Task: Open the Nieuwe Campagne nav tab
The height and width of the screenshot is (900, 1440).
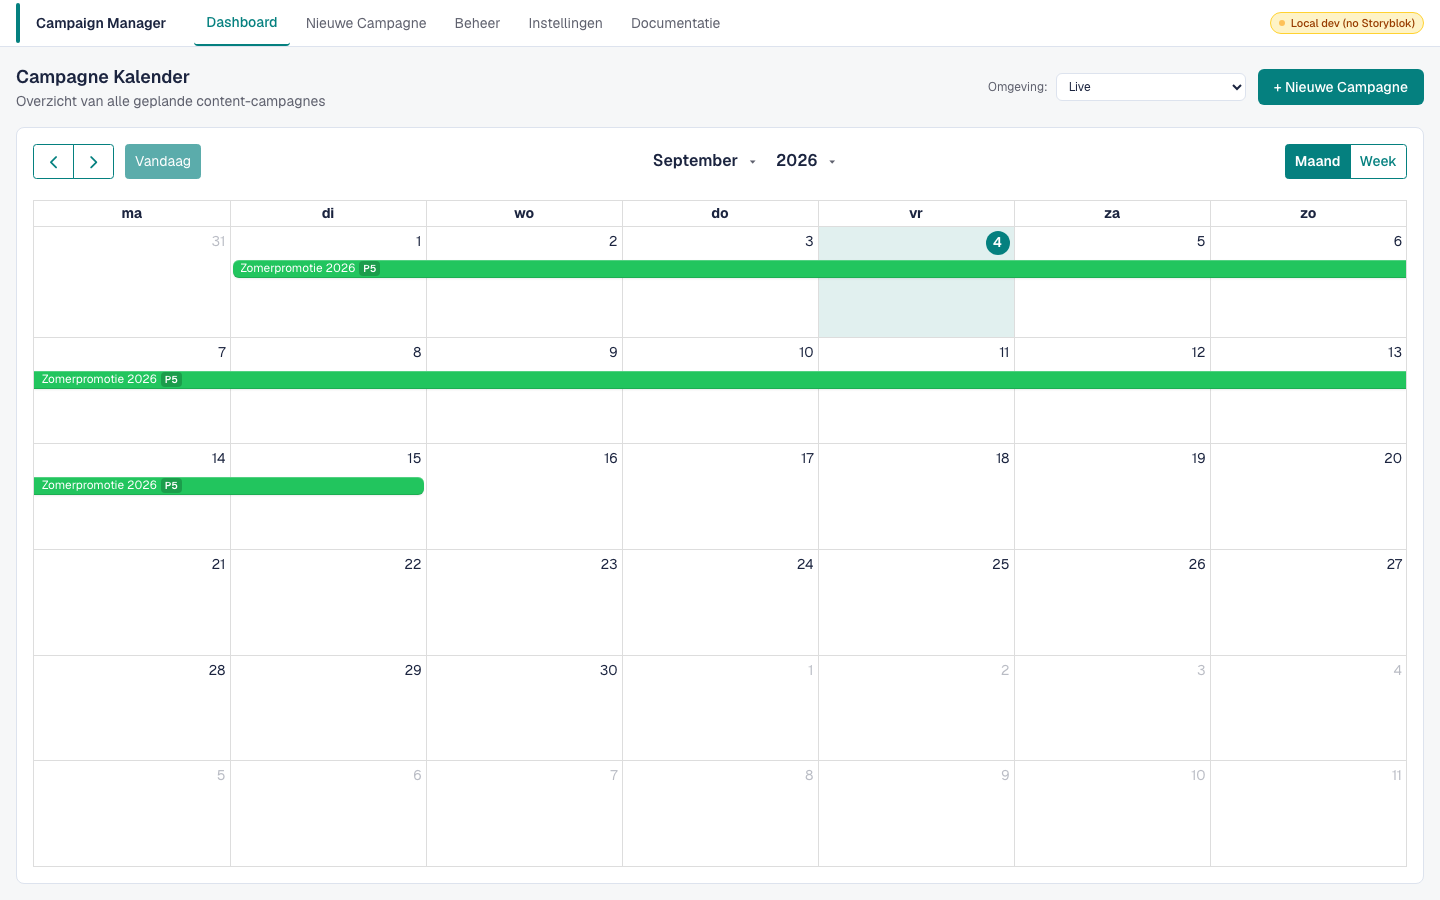Action: [x=366, y=23]
